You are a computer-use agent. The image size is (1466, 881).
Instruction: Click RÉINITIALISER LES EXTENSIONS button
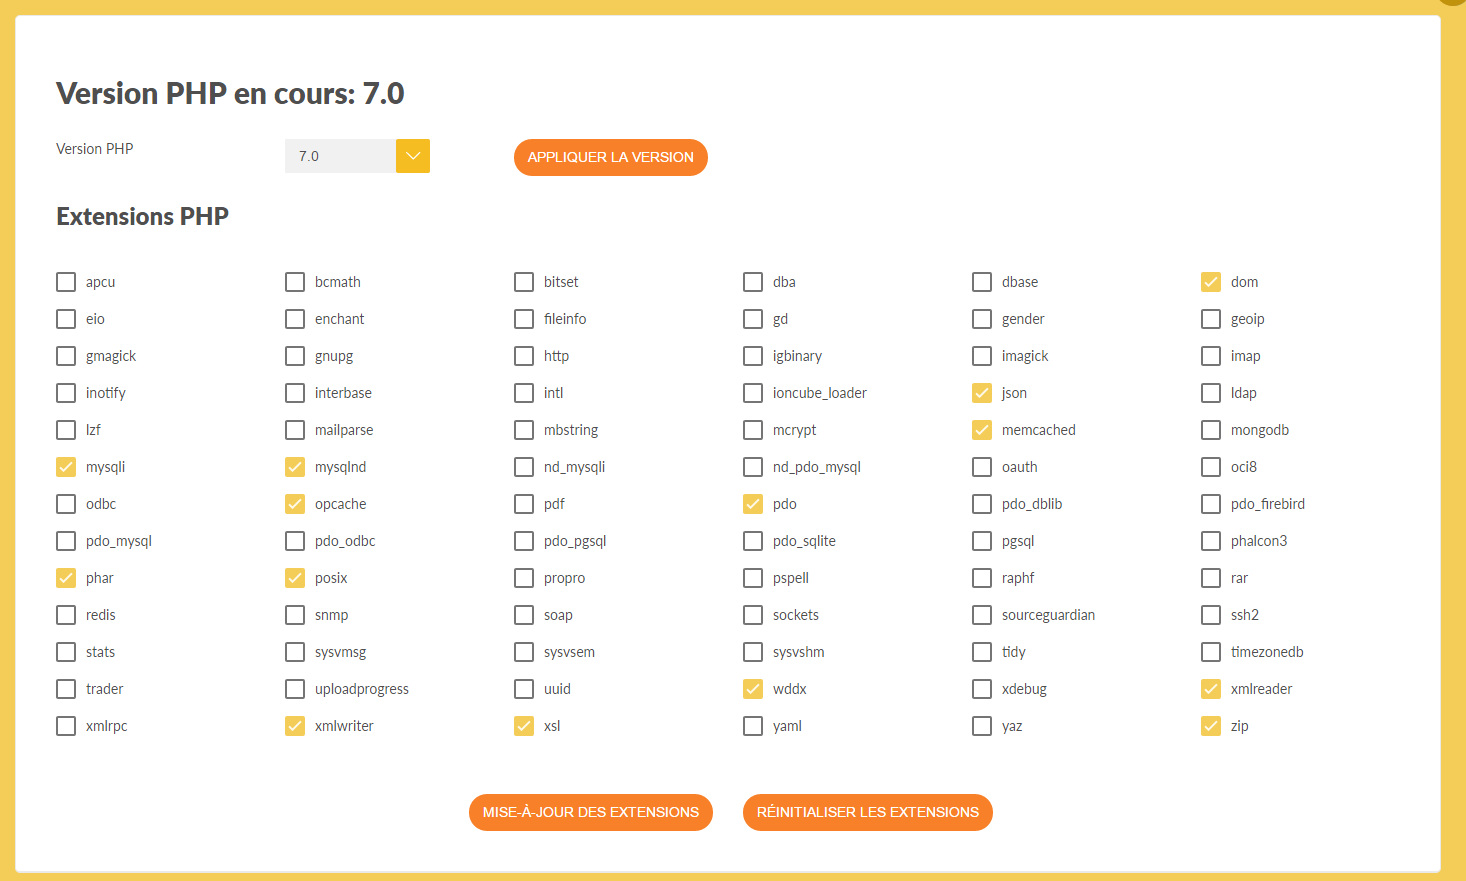(867, 812)
